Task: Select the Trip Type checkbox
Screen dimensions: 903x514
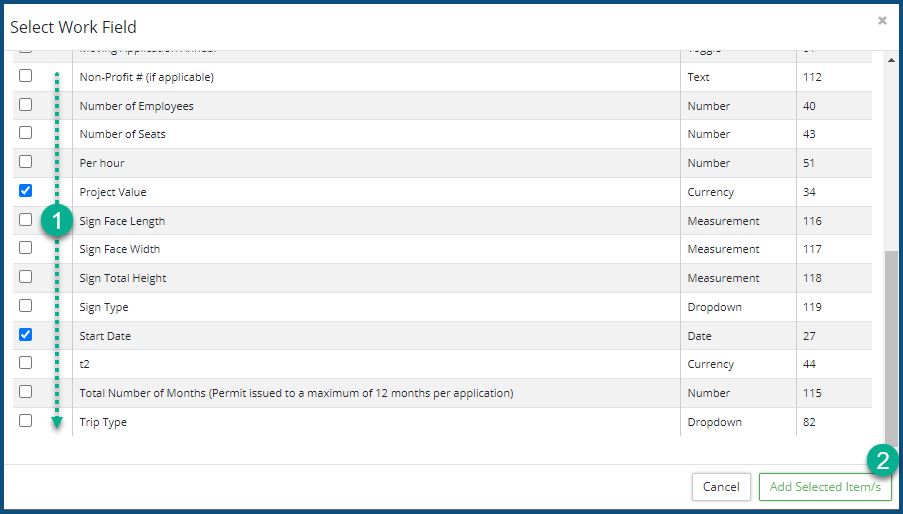Action: click(26, 421)
